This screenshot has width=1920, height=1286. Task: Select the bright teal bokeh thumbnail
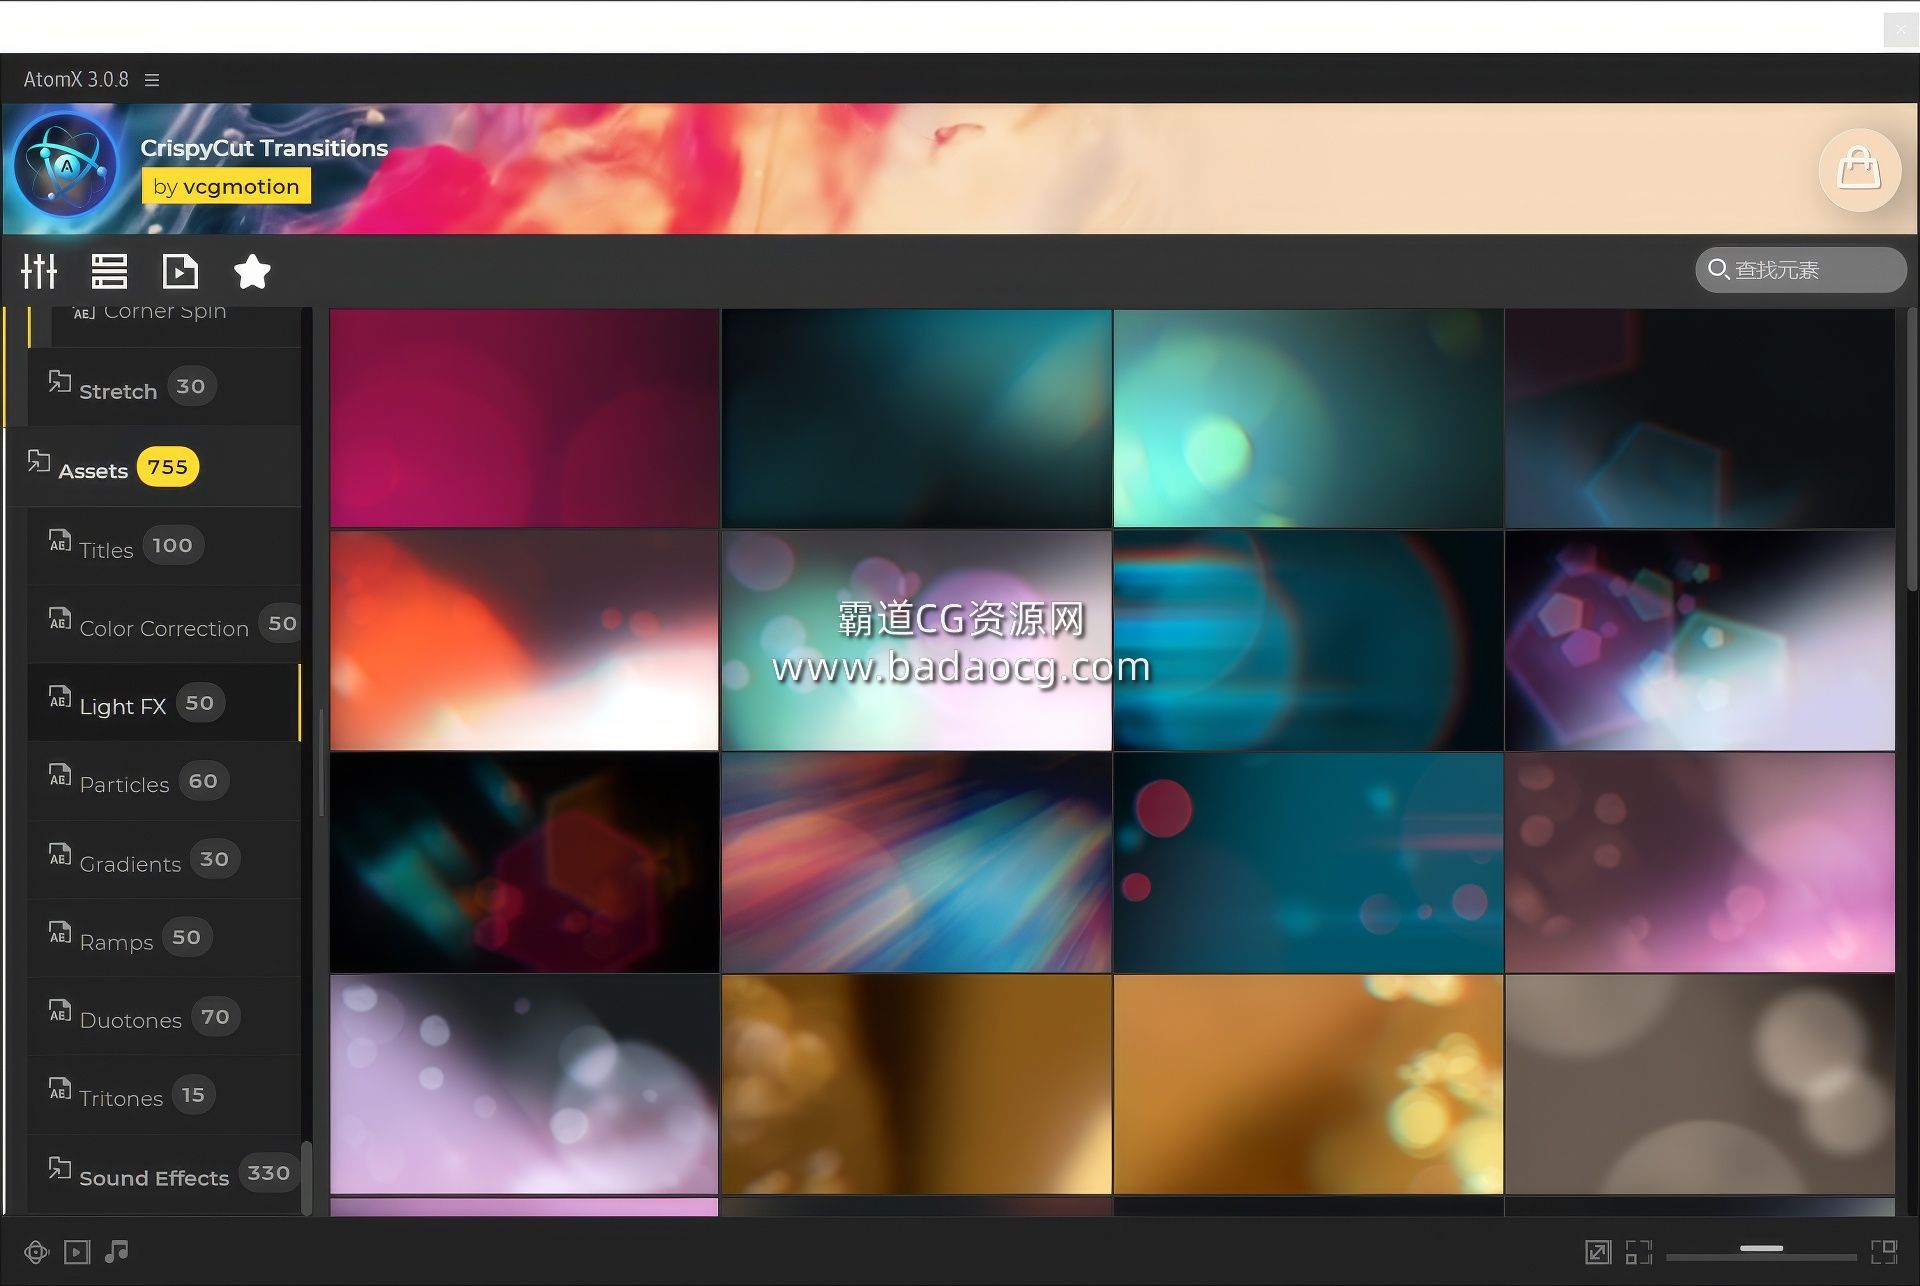[x=1308, y=418]
